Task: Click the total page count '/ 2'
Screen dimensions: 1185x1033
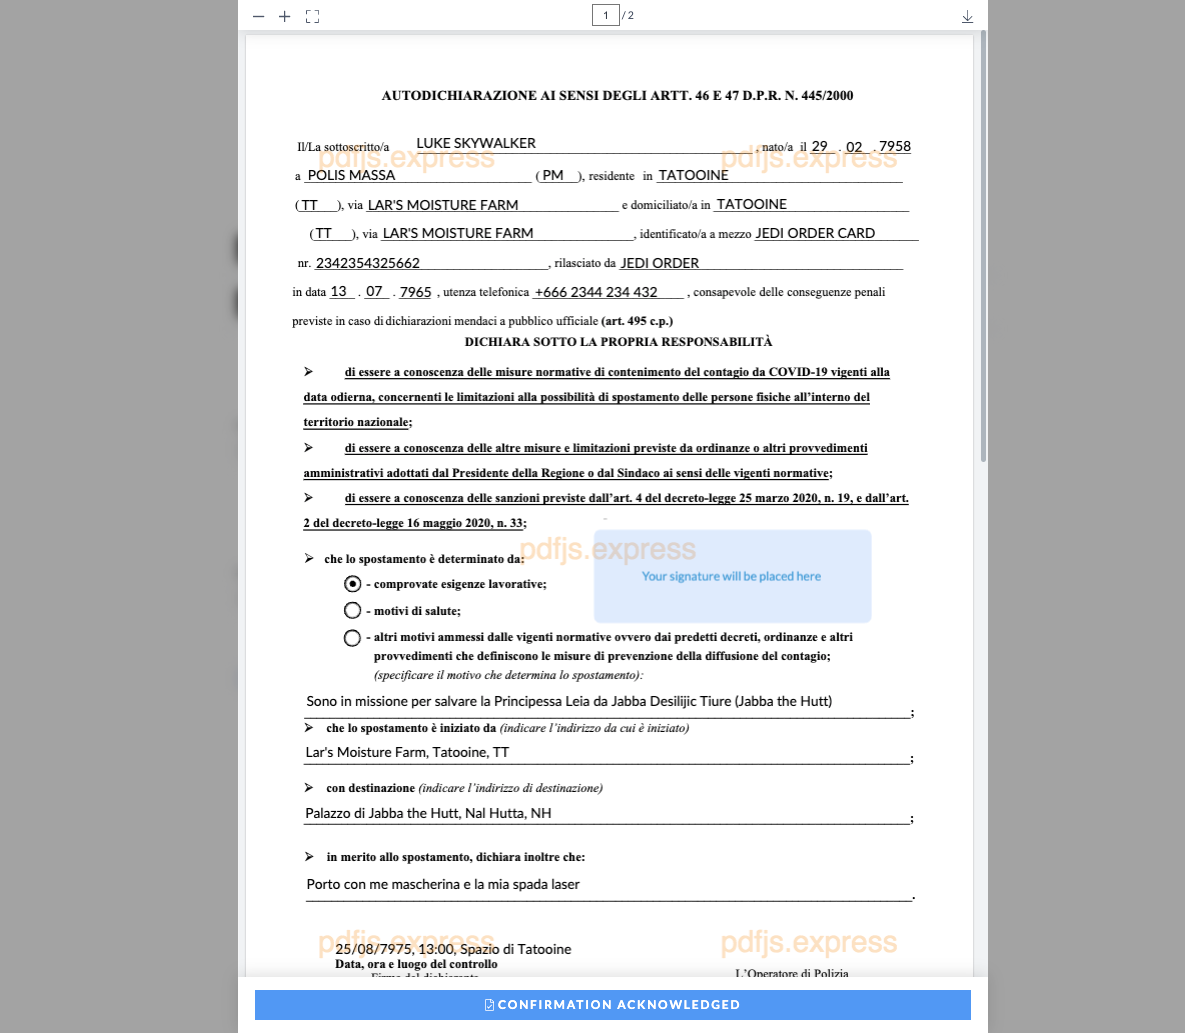Action: (x=628, y=15)
